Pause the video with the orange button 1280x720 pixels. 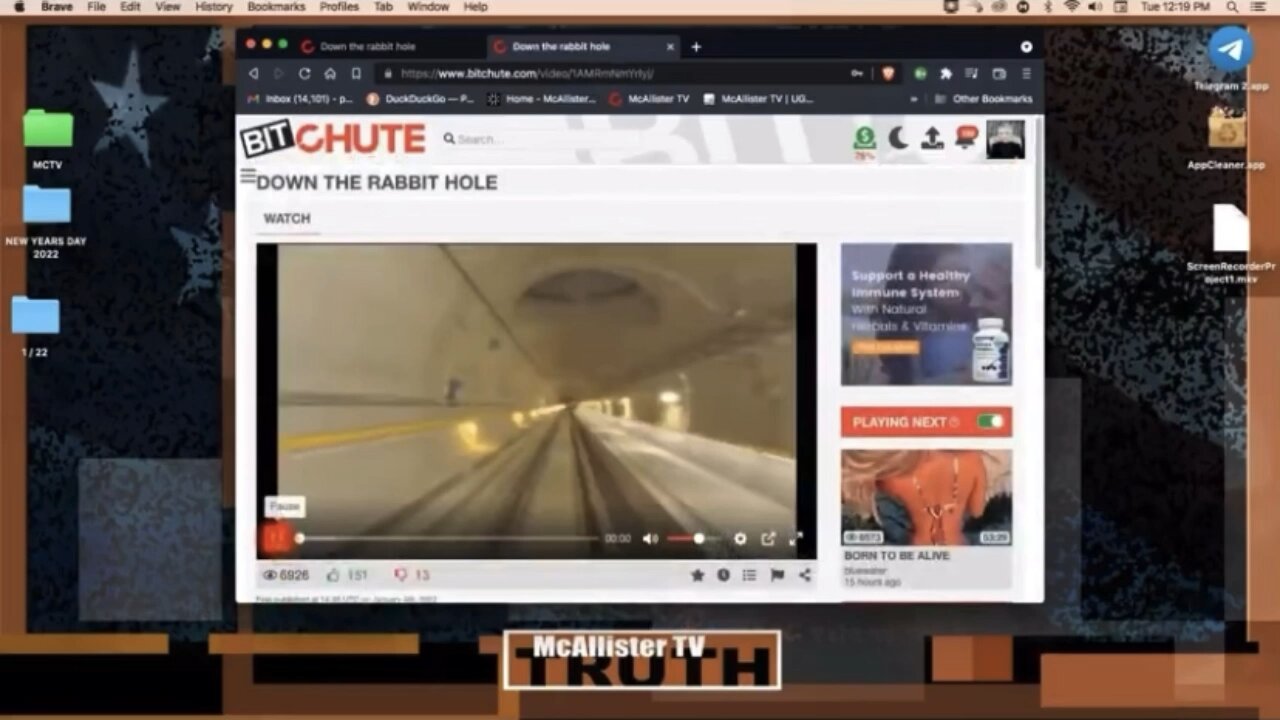[x=277, y=539]
